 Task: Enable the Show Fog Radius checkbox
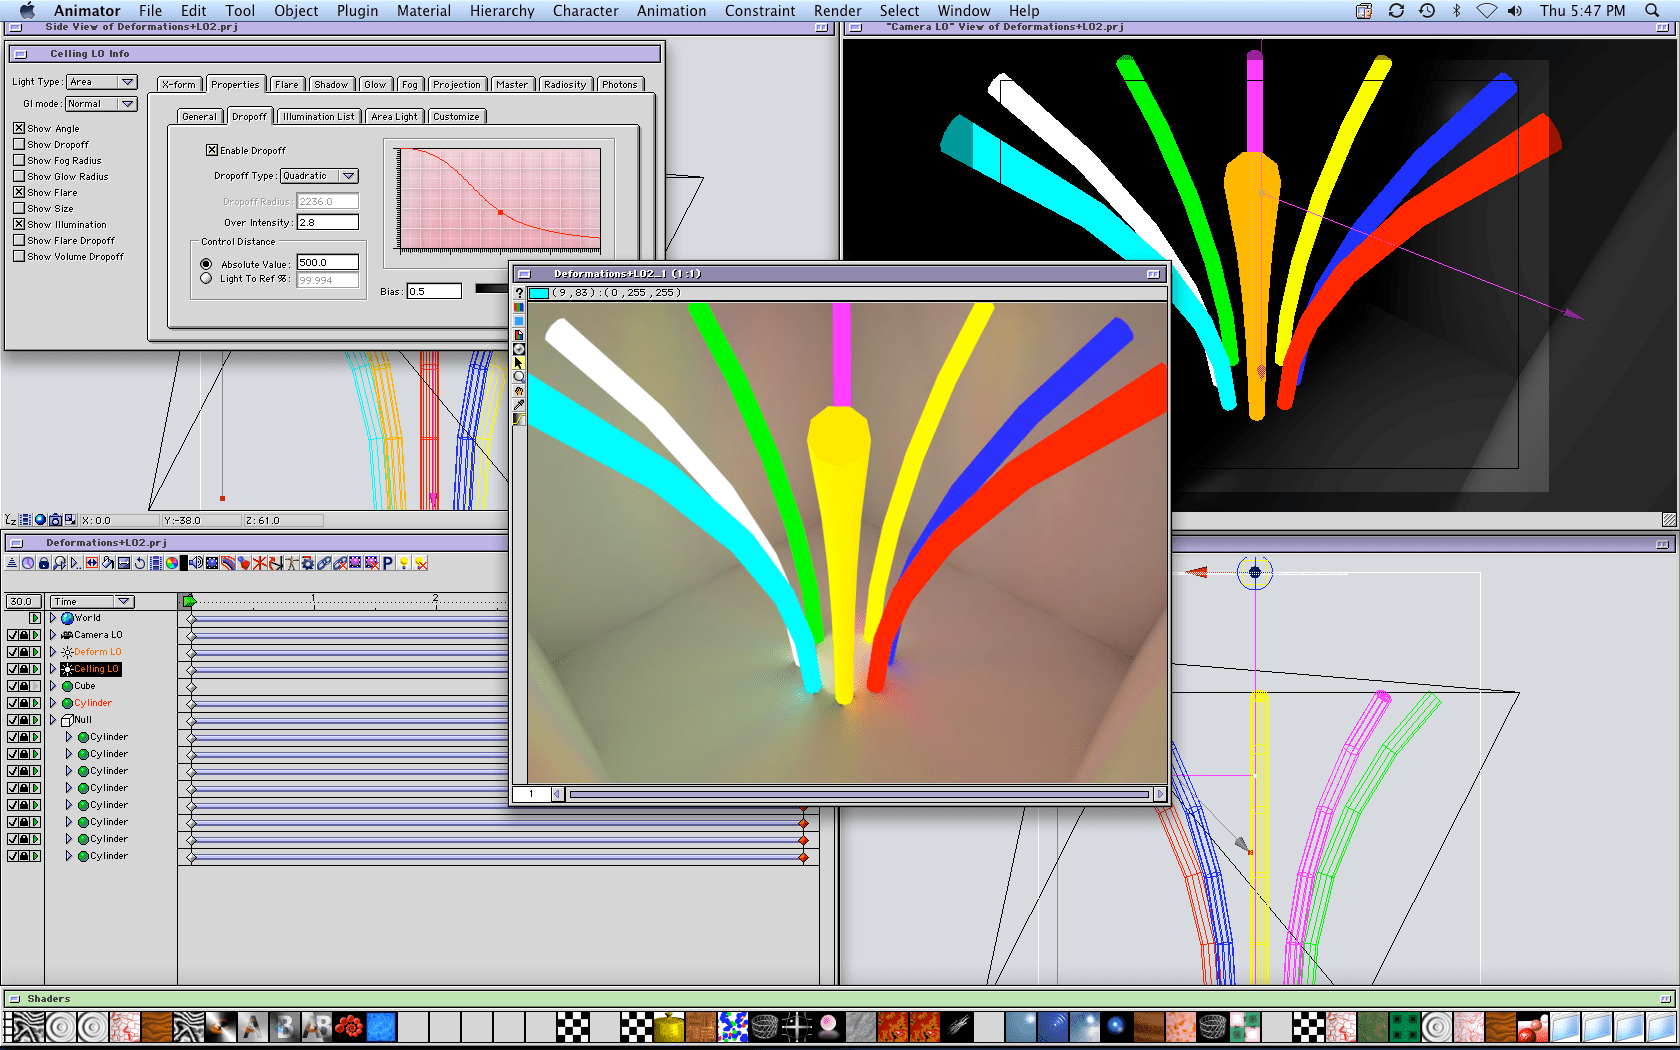point(19,160)
